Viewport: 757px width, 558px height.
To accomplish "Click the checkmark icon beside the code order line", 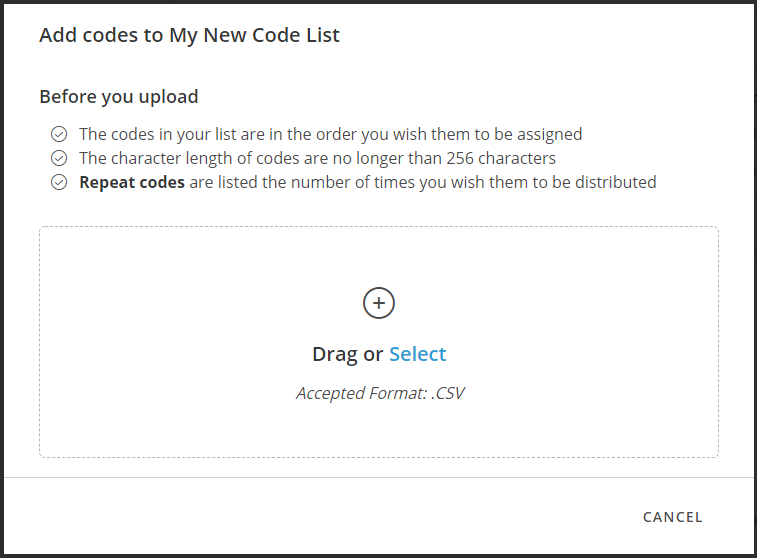I will click(59, 134).
